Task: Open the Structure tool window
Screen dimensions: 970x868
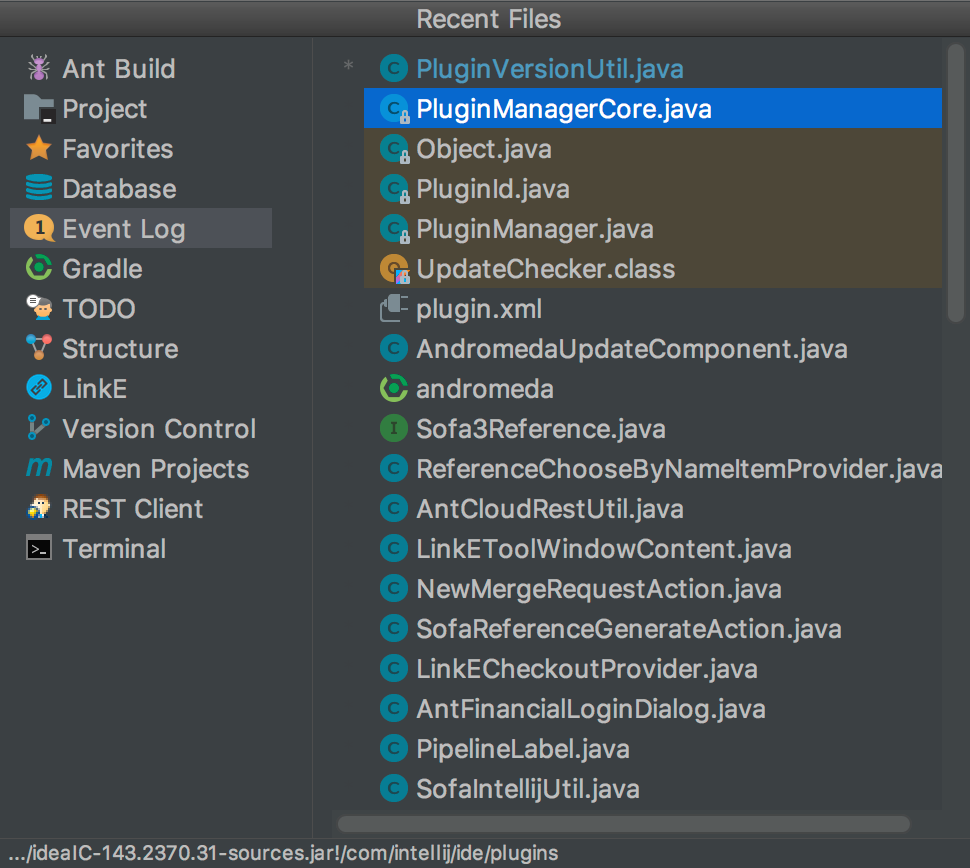Action: 141,348
